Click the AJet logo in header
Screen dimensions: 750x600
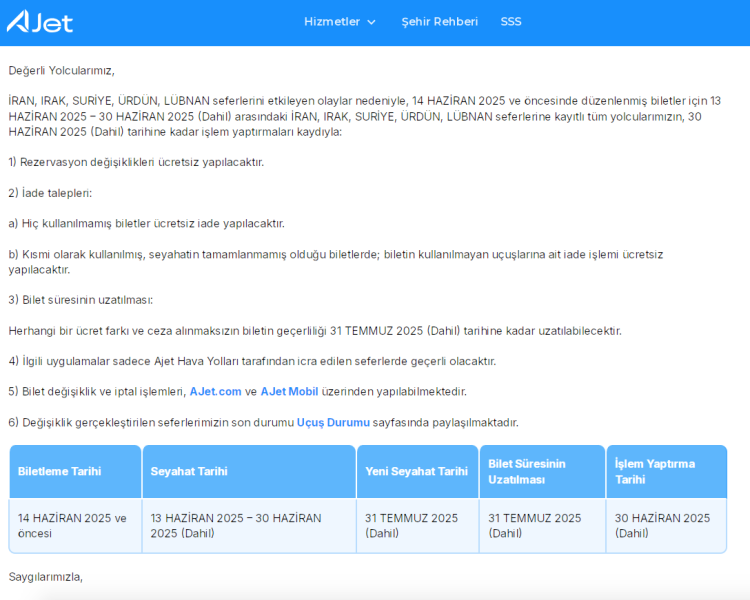tap(40, 21)
